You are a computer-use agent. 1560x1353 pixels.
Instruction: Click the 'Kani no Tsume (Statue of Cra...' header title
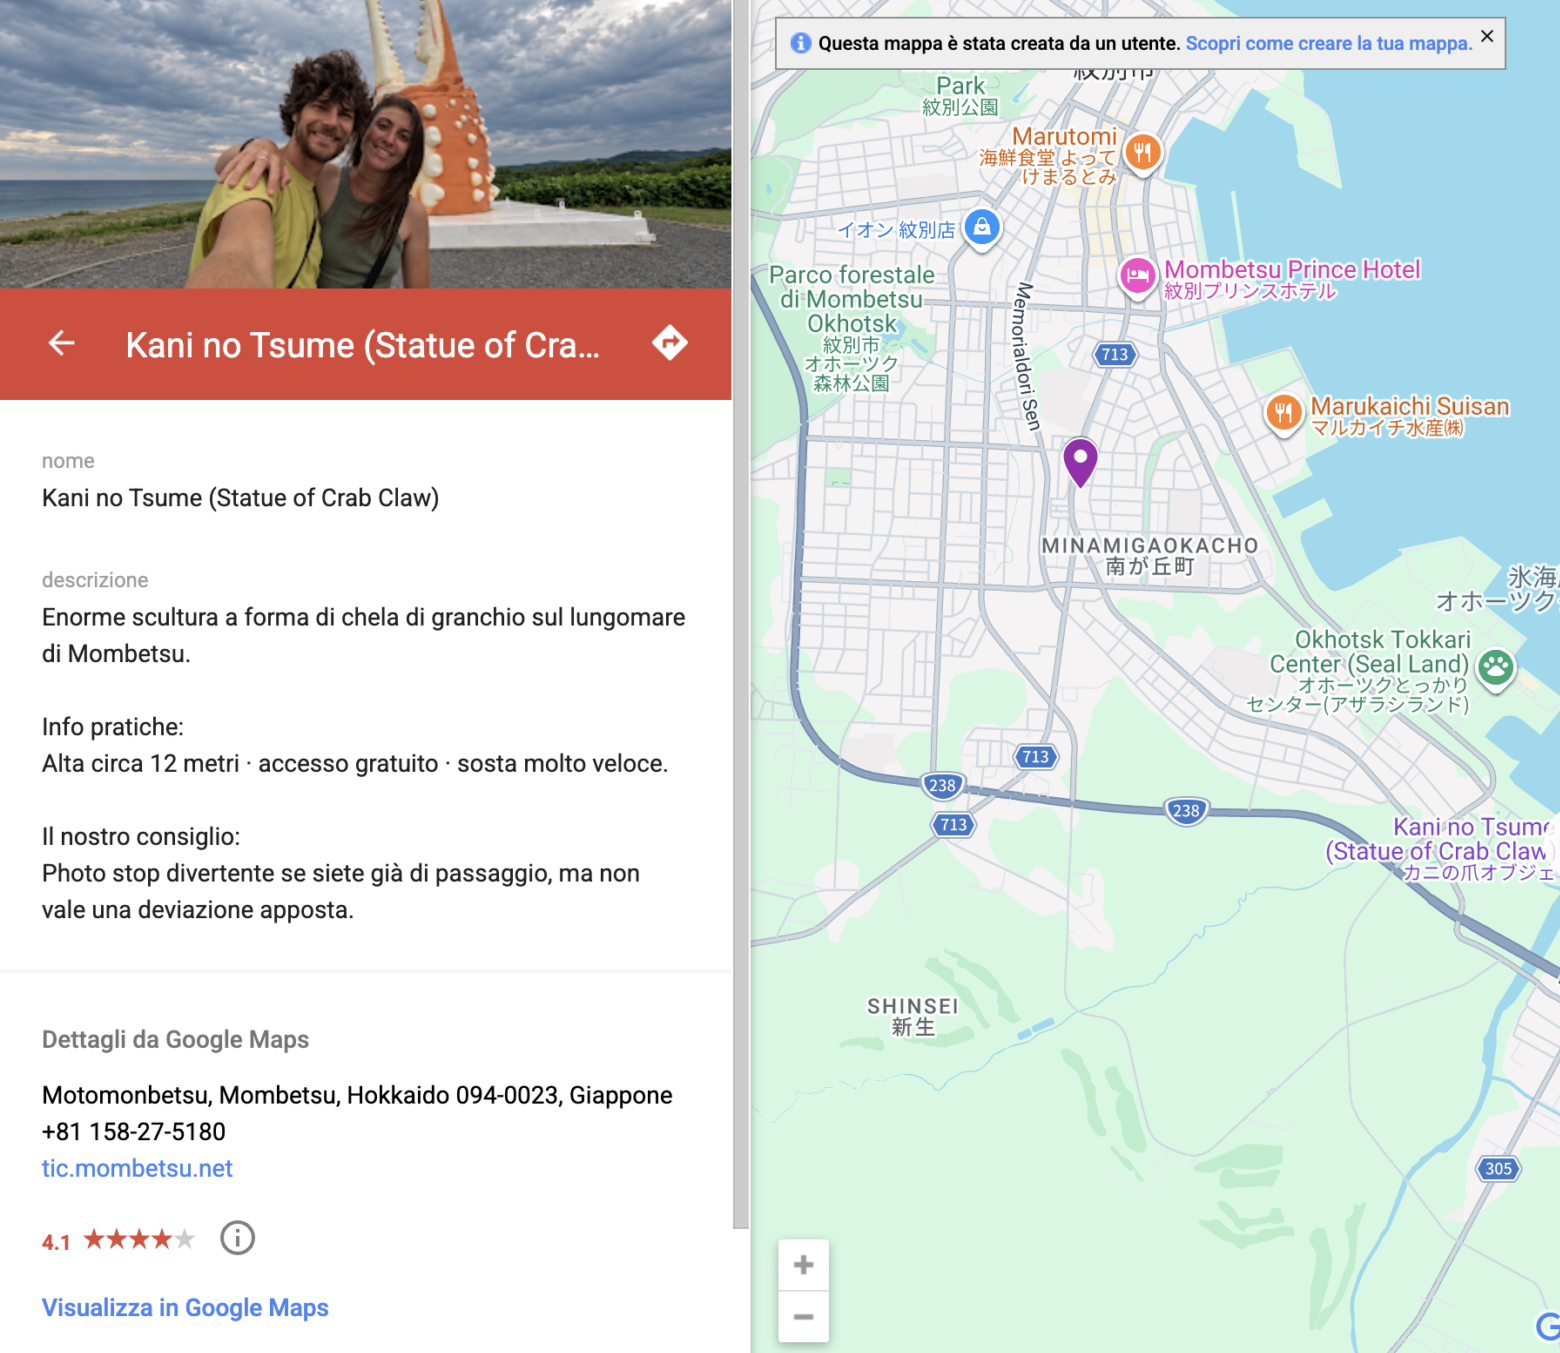pyautogui.click(x=363, y=345)
